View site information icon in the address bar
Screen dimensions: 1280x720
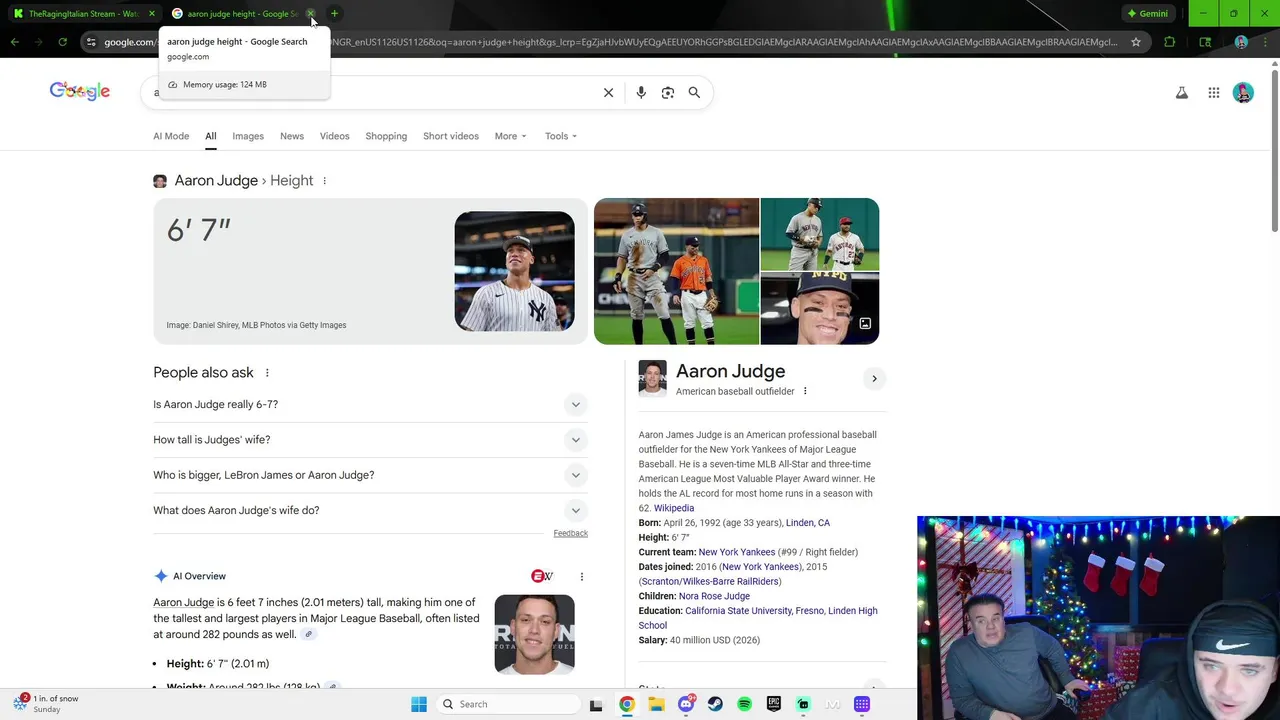pos(91,42)
